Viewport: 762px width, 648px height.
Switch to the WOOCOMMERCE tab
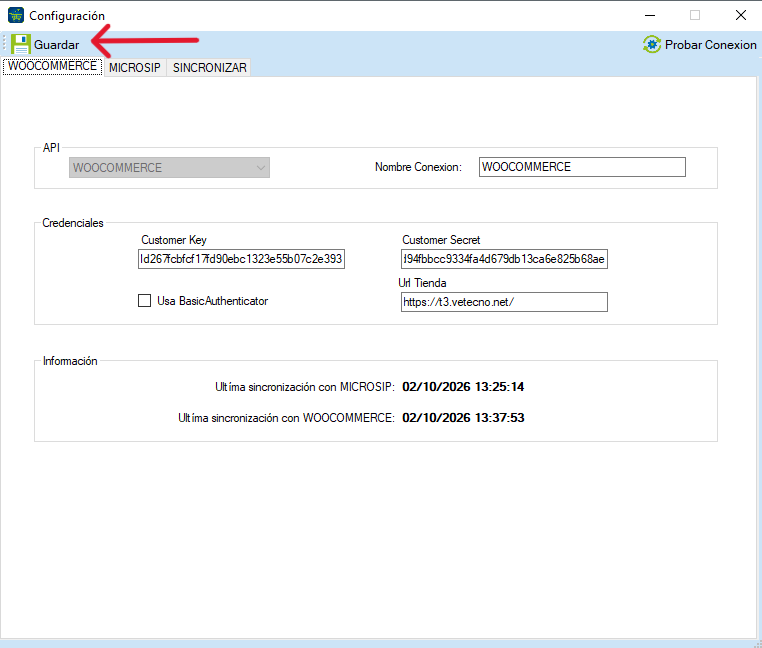pos(52,66)
